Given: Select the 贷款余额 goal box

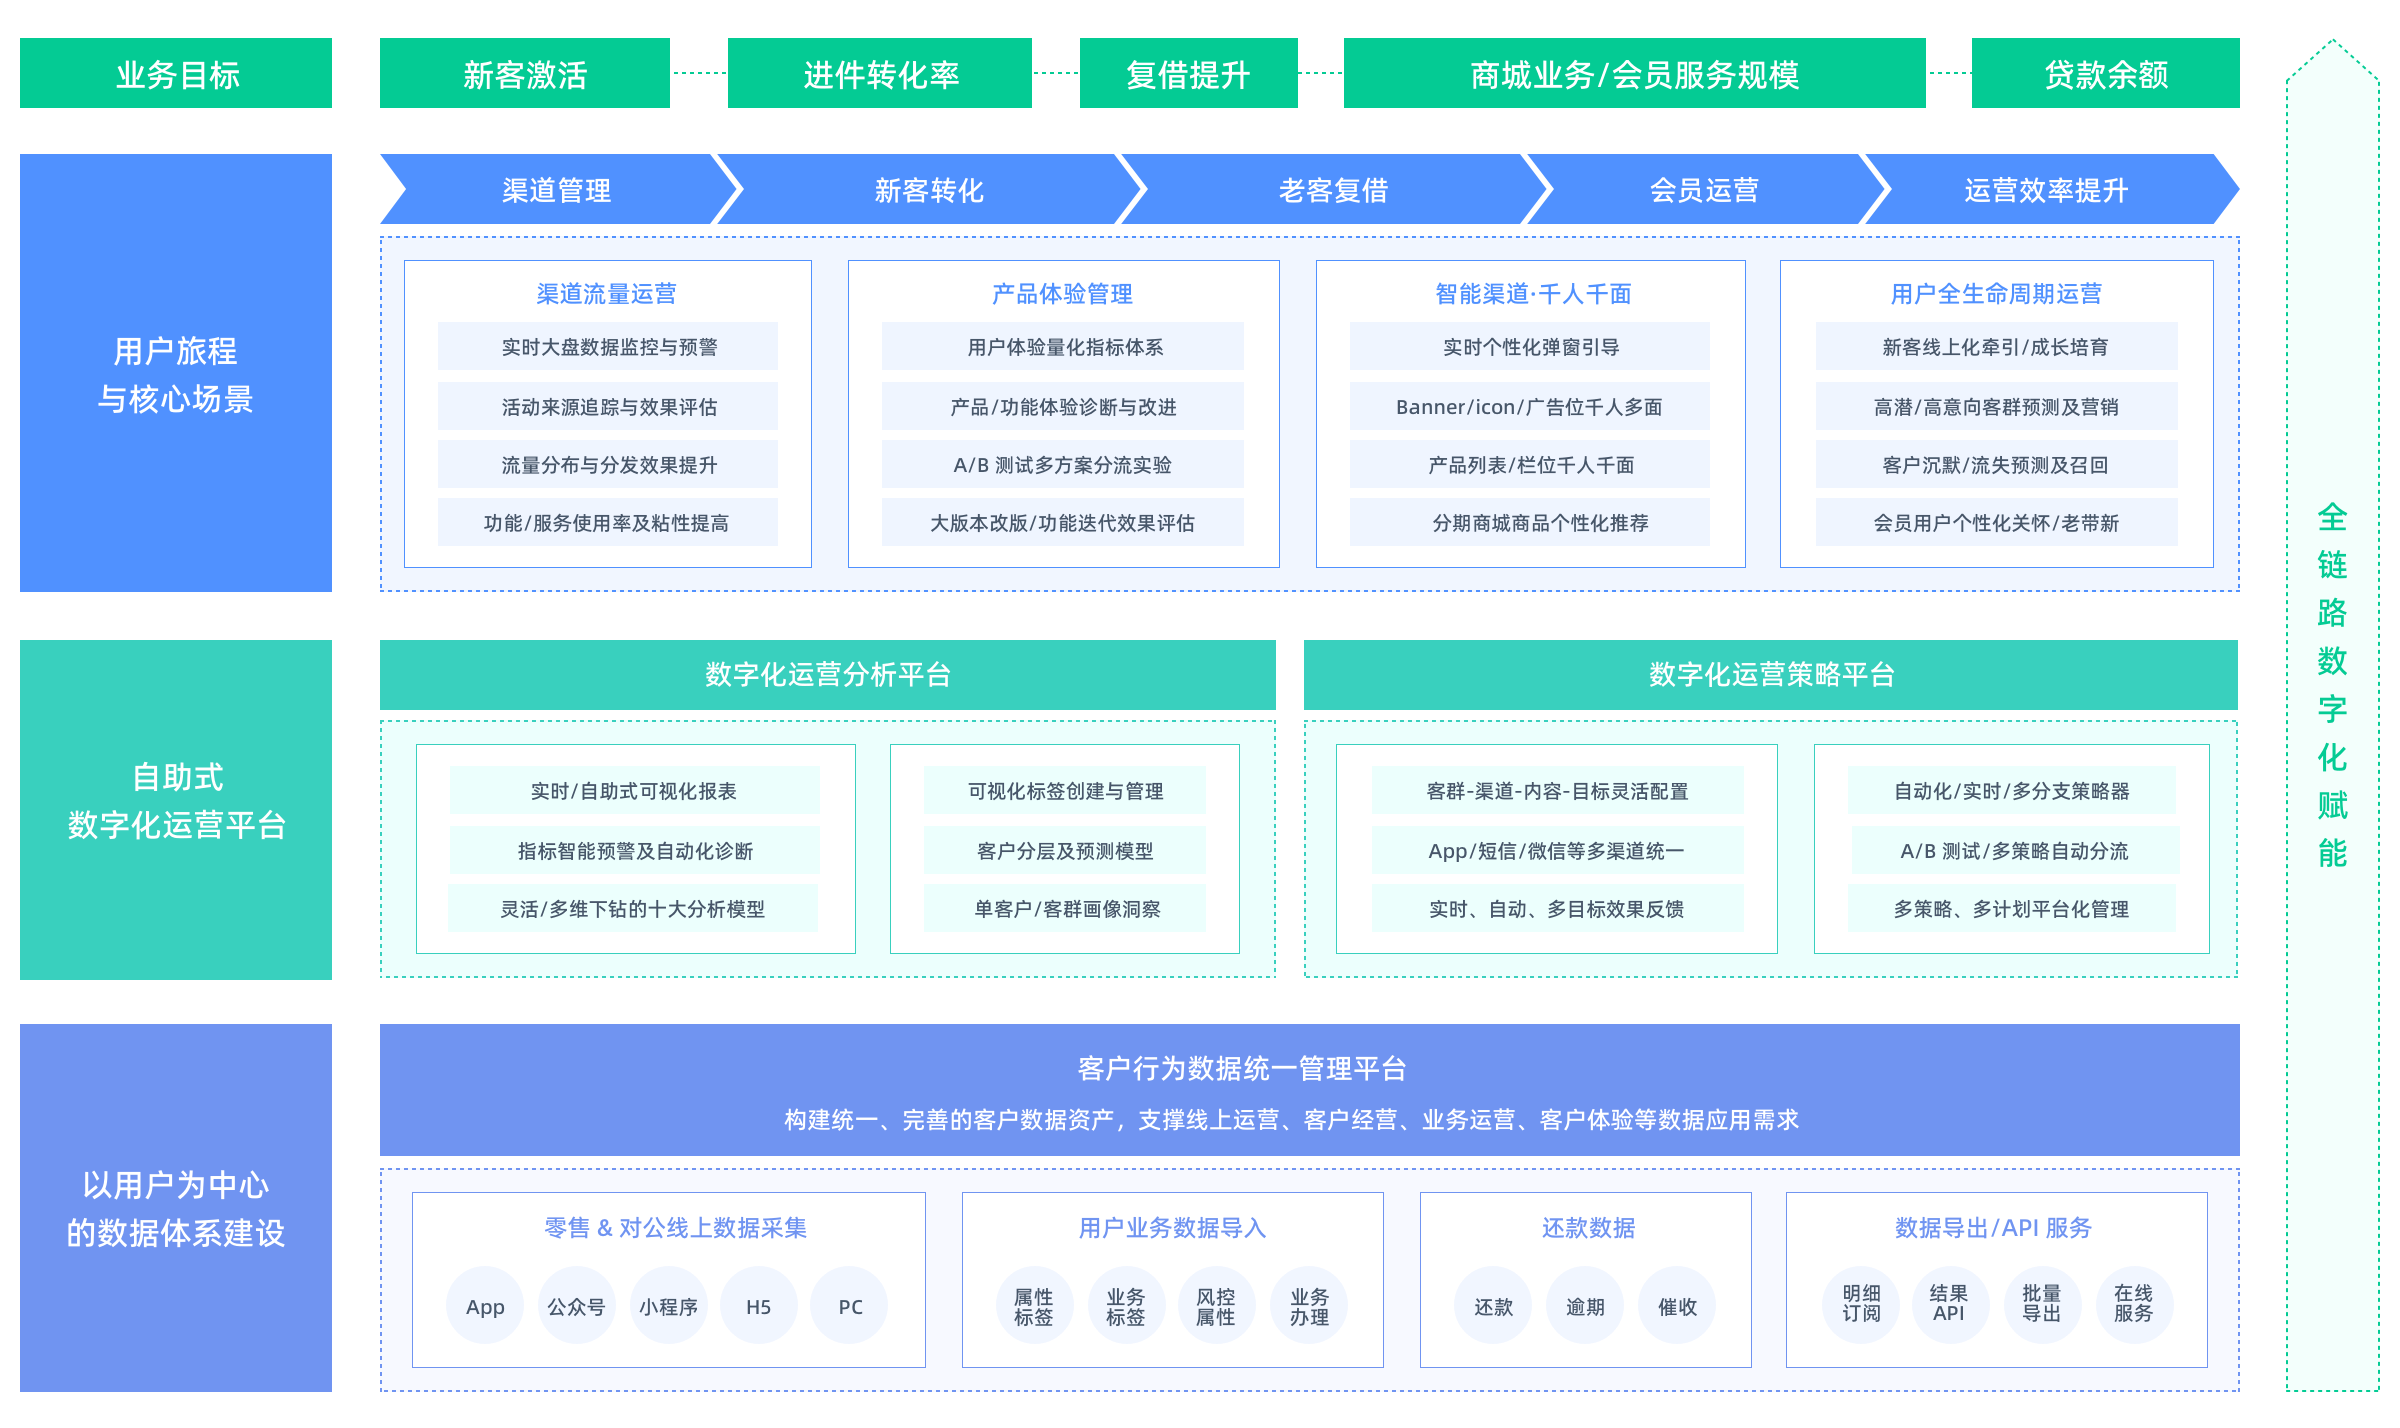Looking at the screenshot, I should tap(2106, 73).
